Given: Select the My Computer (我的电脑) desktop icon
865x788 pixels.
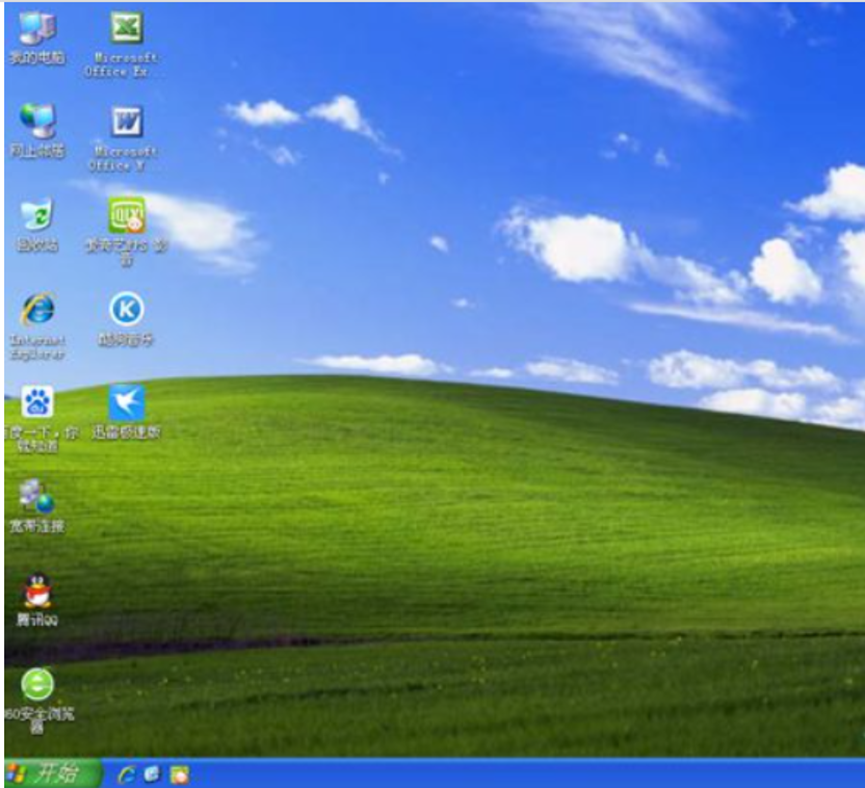Looking at the screenshot, I should pos(37,29).
